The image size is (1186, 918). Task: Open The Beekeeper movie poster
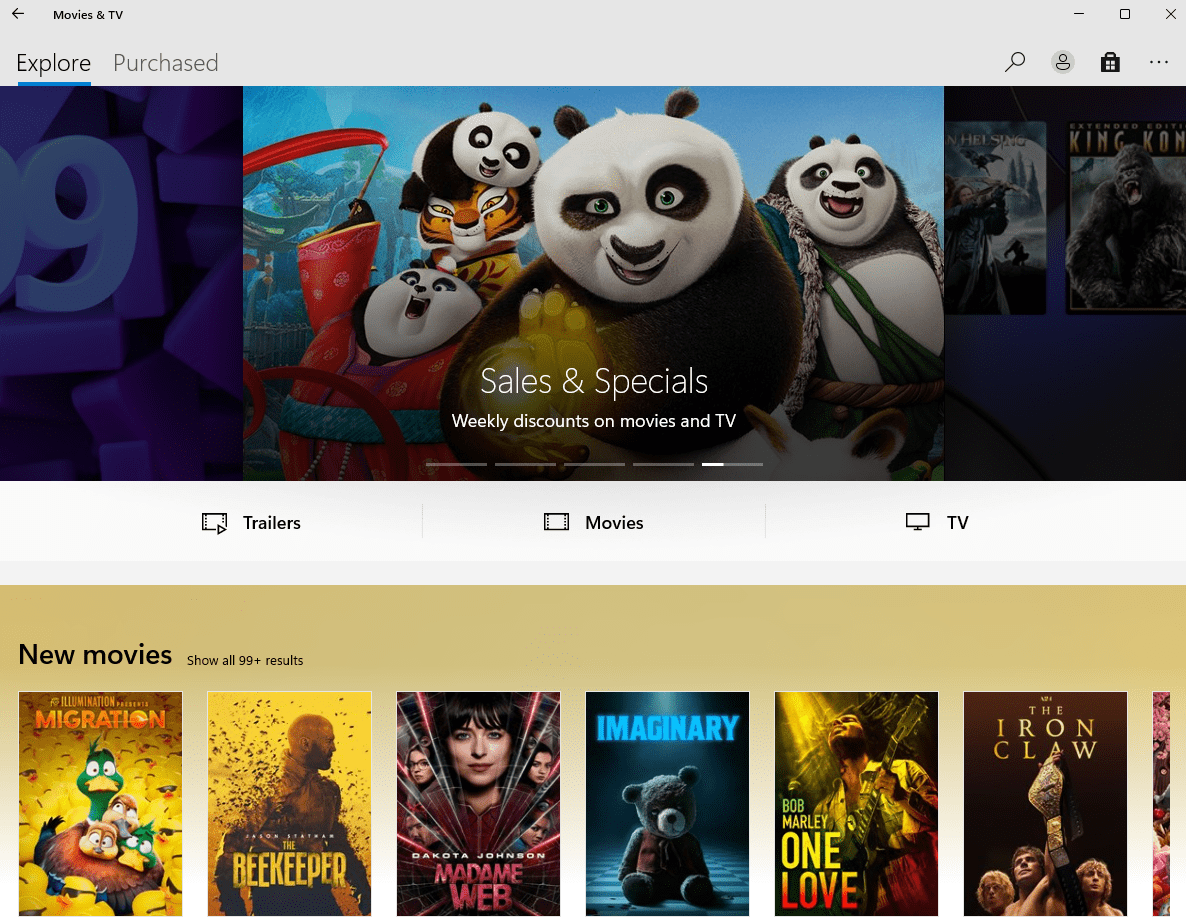289,803
